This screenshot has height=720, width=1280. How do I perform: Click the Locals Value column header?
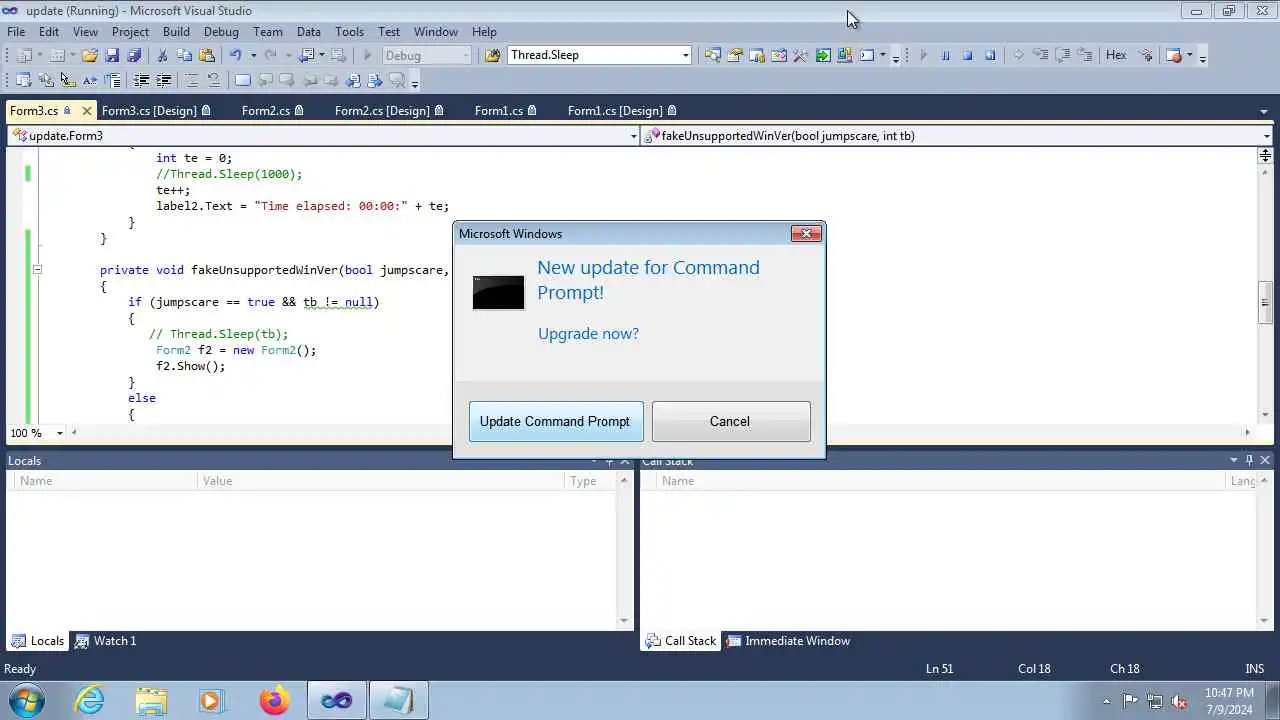(x=381, y=481)
